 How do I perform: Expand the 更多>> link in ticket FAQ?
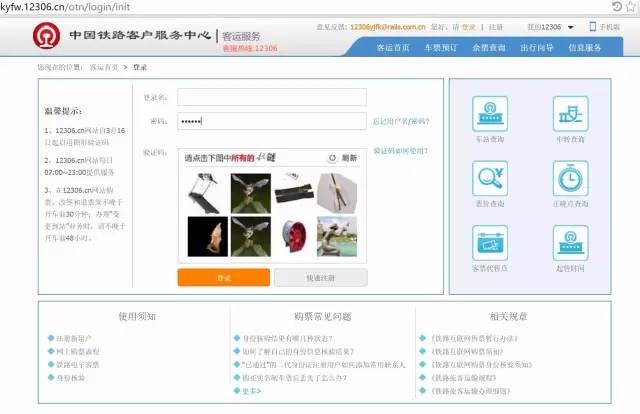pyautogui.click(x=251, y=391)
